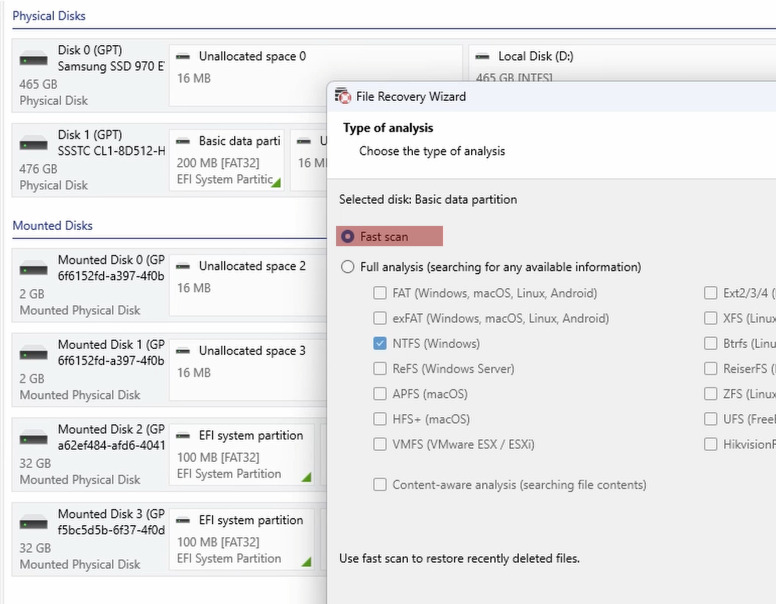Viewport: 776px width, 604px height.
Task: Click SSSTC CL1-8D512 model name
Action: click(x=111, y=151)
